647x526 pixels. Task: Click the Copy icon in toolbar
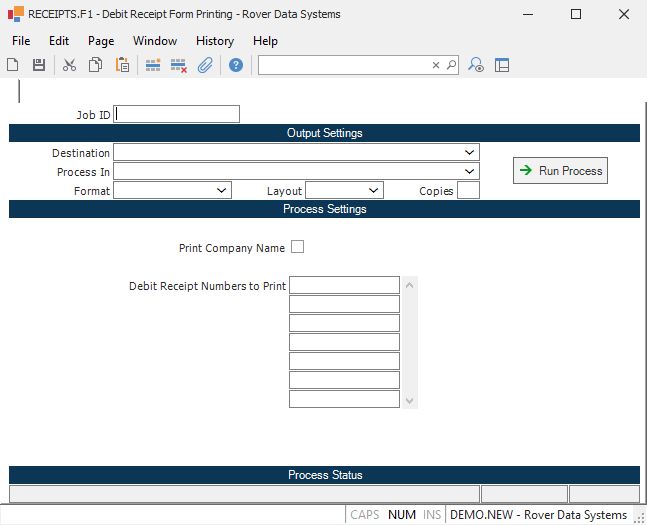96,65
